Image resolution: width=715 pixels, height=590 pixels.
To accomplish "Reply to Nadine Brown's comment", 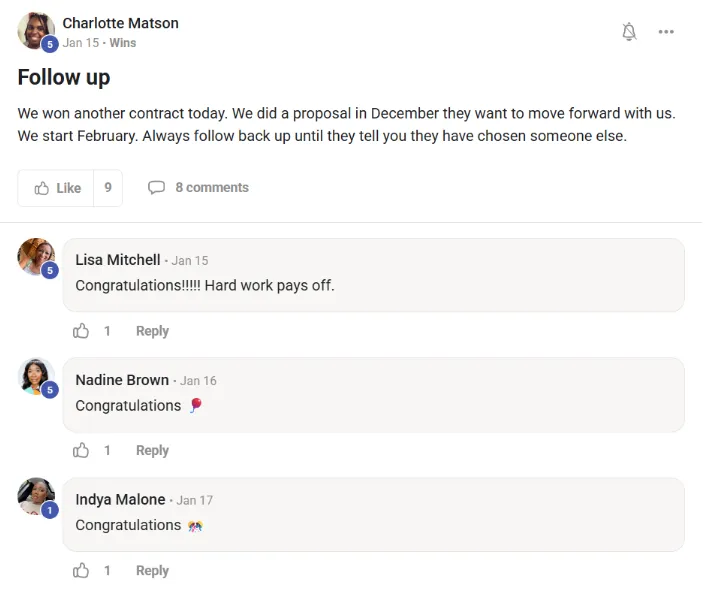I will pos(152,451).
